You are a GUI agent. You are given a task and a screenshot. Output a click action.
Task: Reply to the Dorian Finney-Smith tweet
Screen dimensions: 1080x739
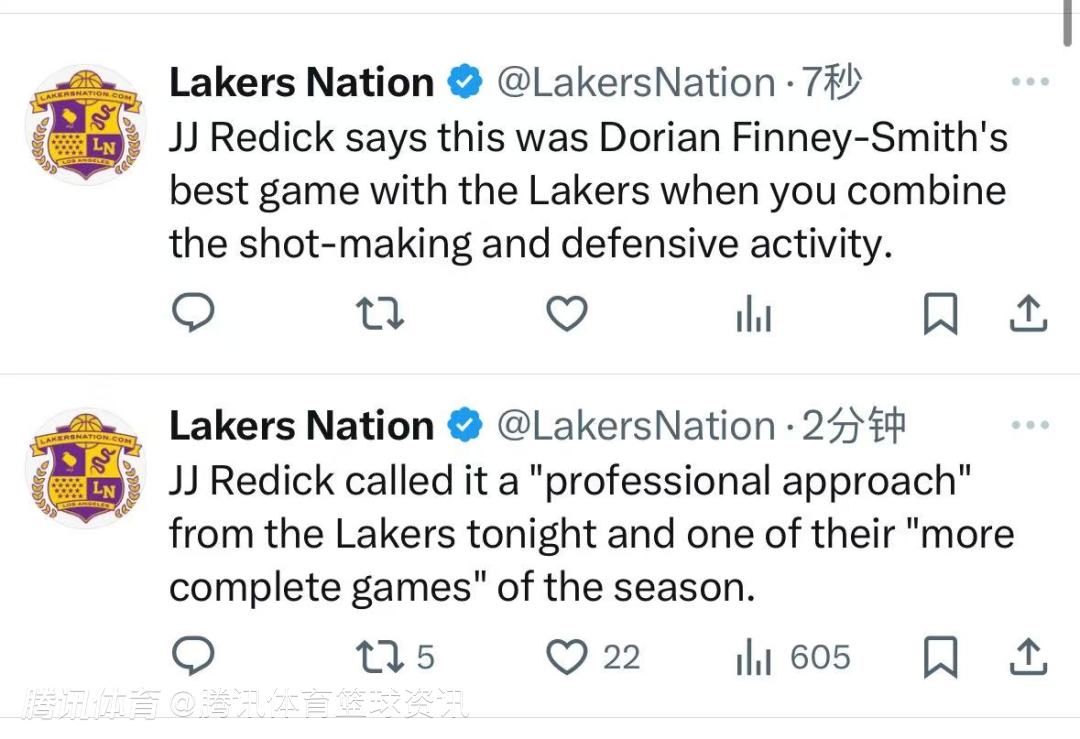click(194, 315)
